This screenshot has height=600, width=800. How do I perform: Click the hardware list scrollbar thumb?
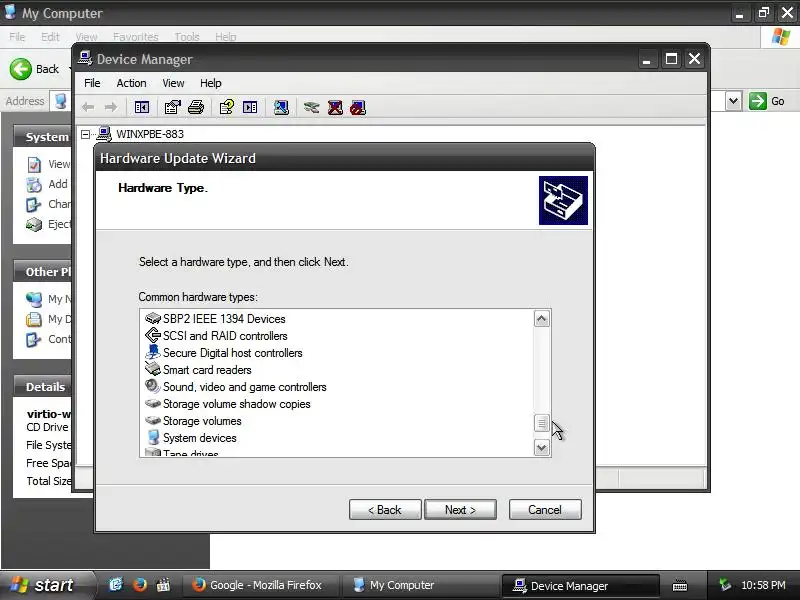coord(542,423)
